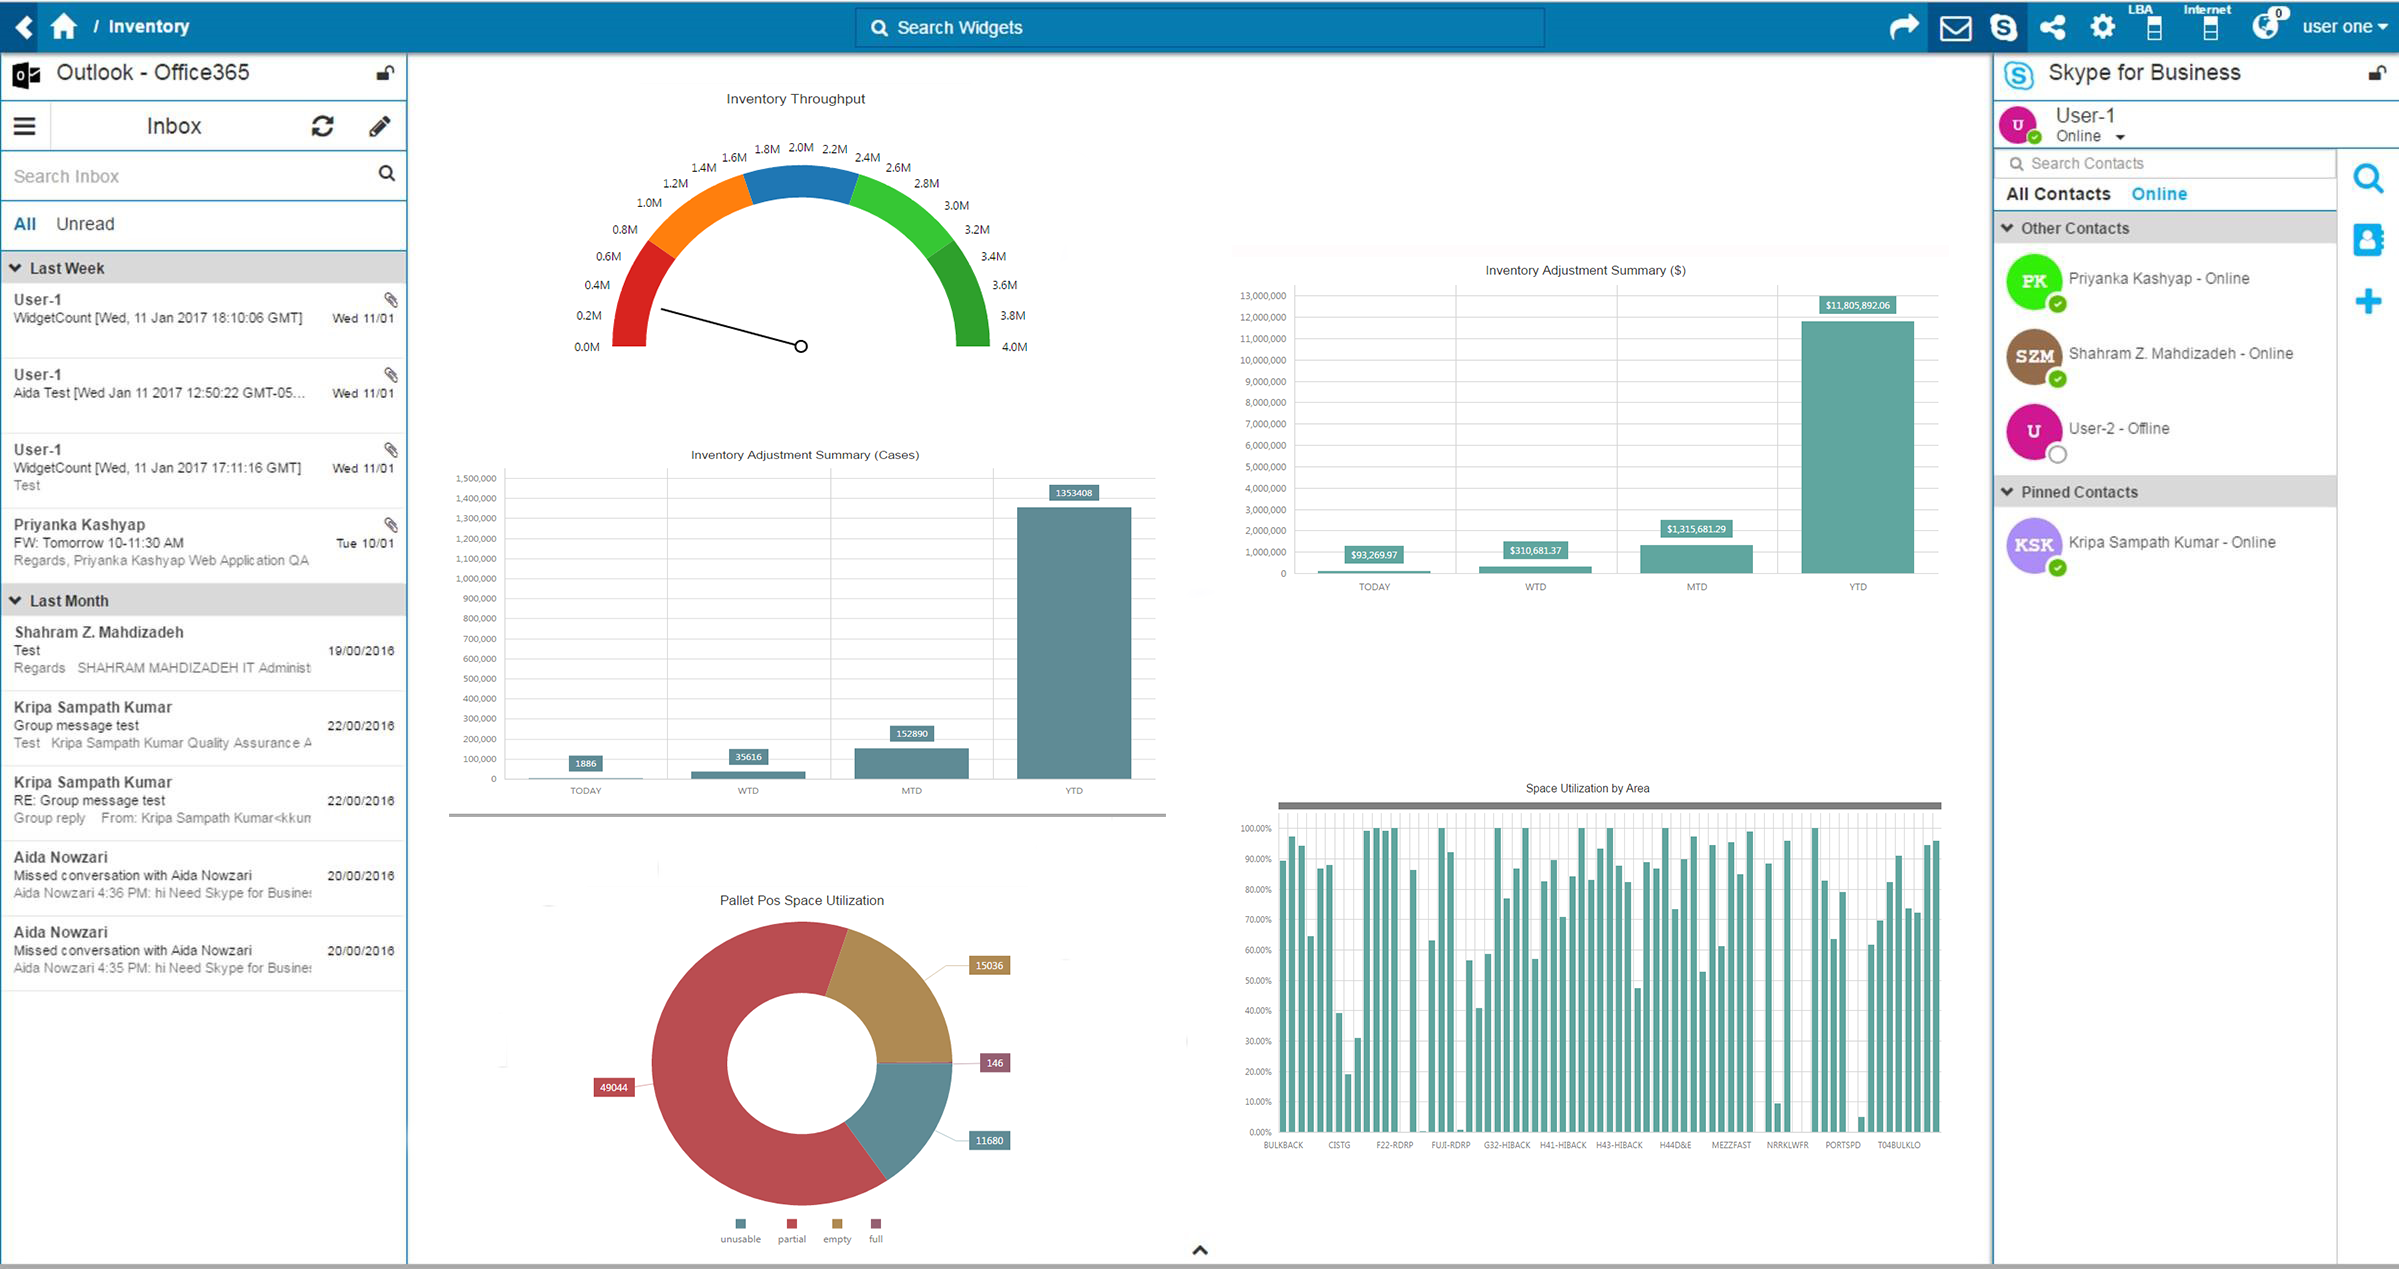Switch to Unread emails tab
2399x1269 pixels.
point(85,224)
